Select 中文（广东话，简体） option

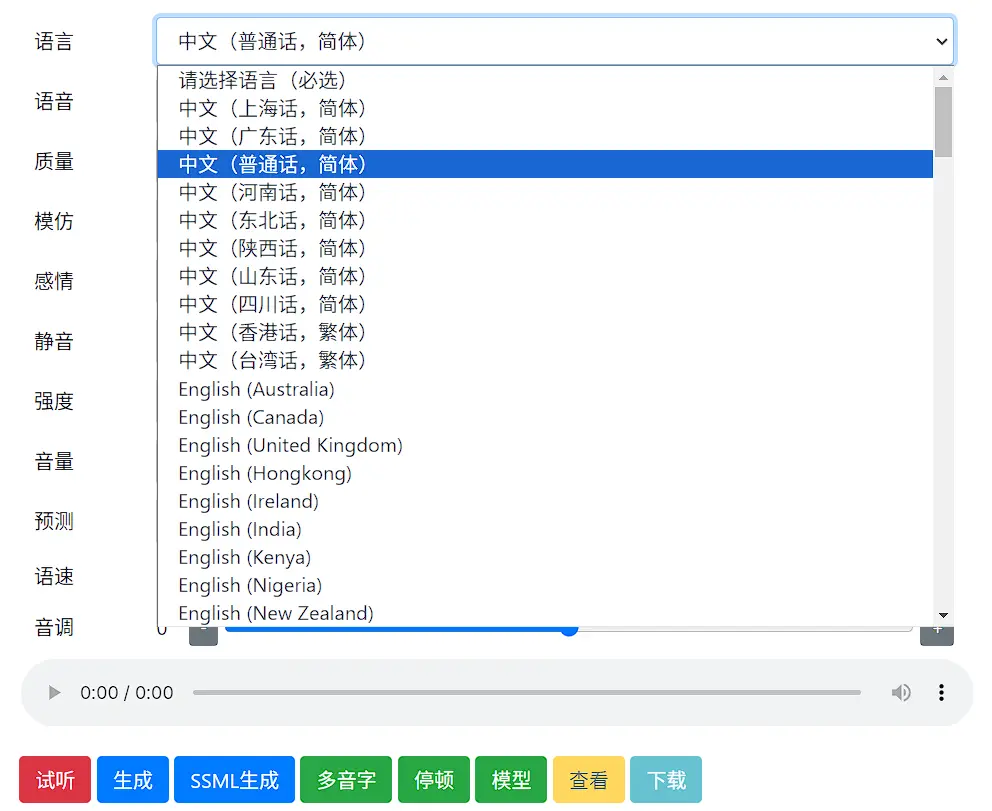(272, 136)
